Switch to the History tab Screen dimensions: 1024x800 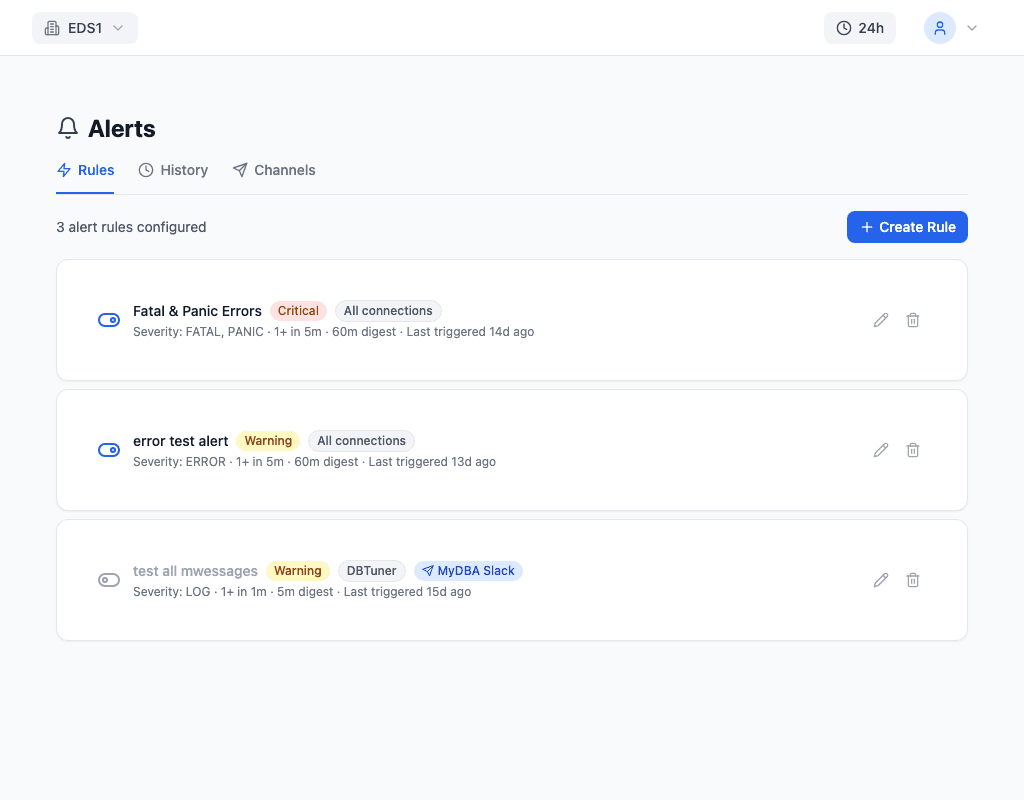[x=173, y=170]
